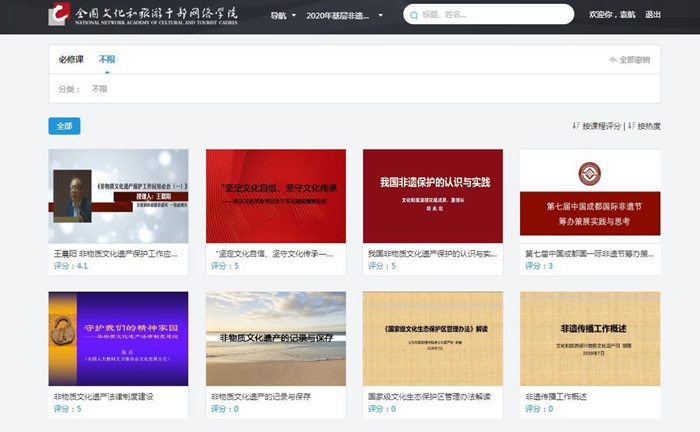This screenshot has width=700, height=432.
Task: Open the 坚定文化自信 course thumbnail
Action: [x=275, y=194]
